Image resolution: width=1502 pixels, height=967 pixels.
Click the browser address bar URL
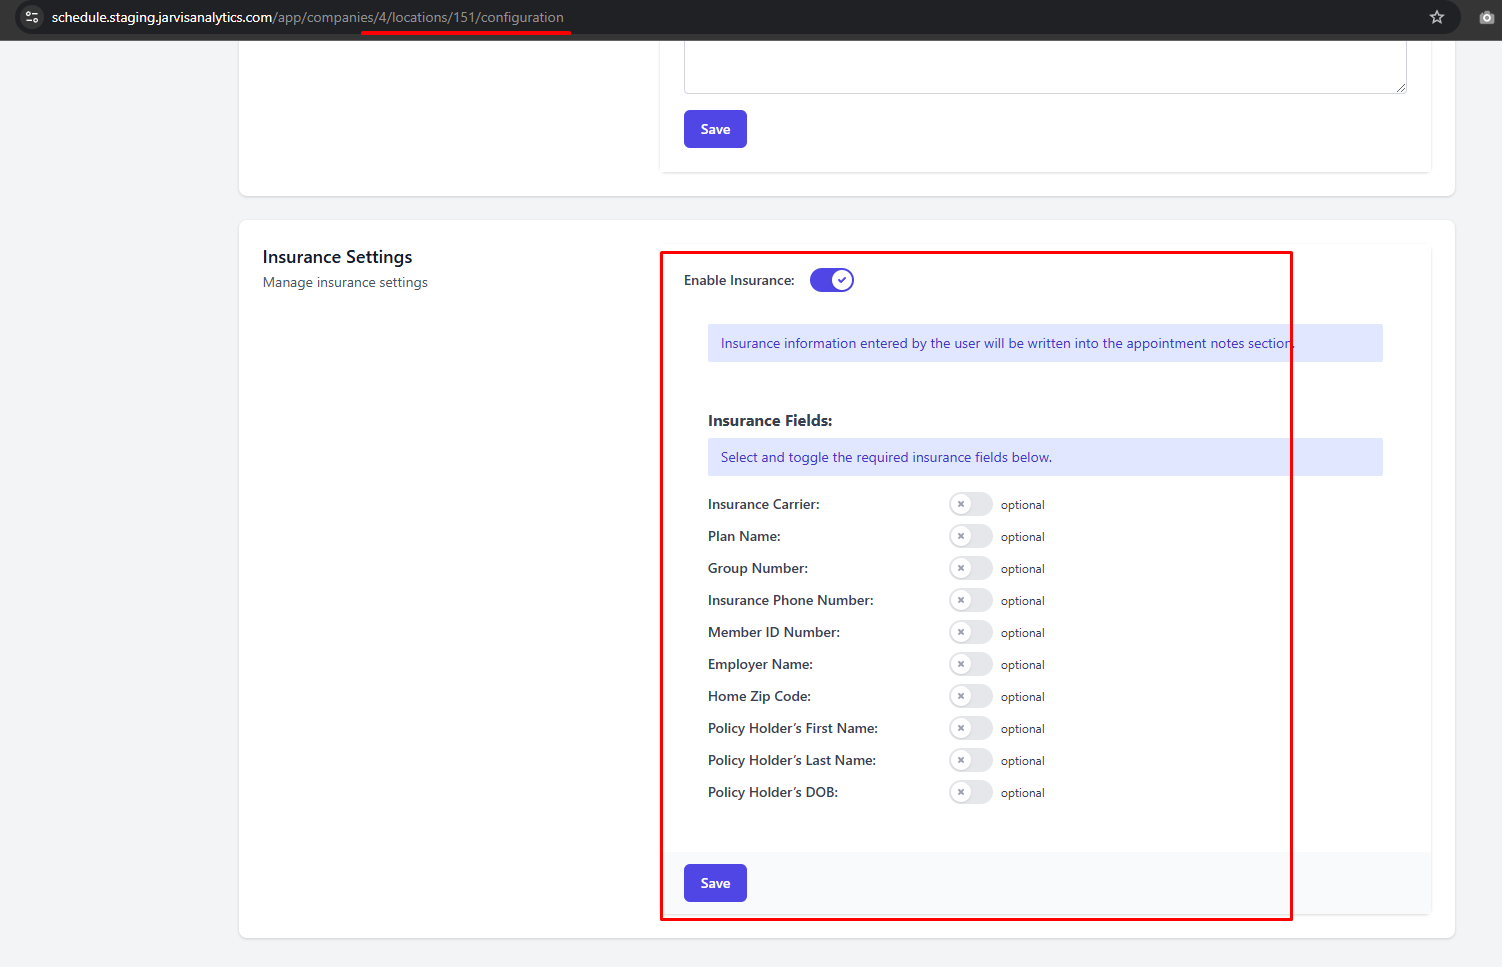coord(307,17)
